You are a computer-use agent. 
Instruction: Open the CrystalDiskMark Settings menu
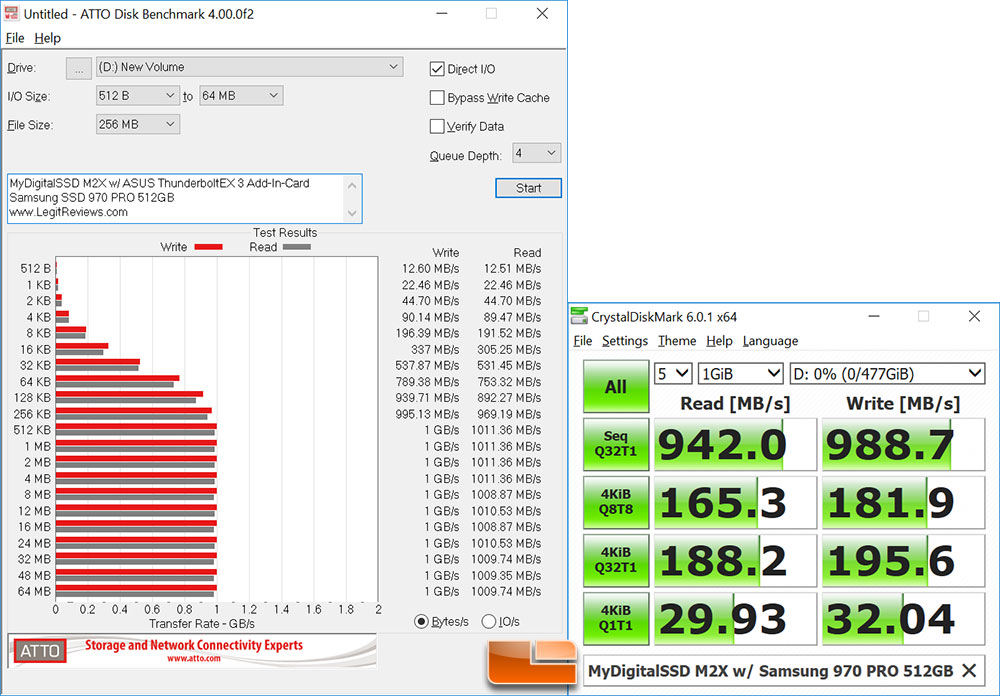tap(624, 341)
